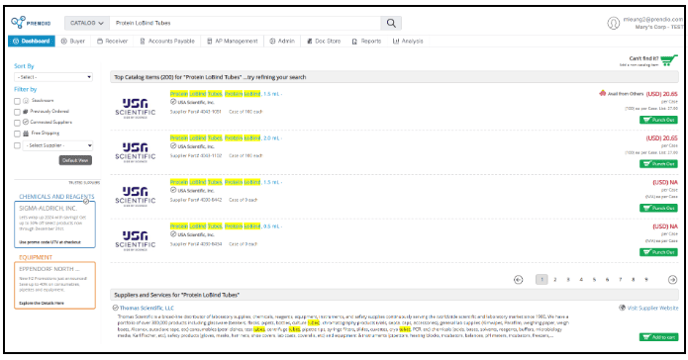Expand the Select Supplier dropdown
Screen dimensions: 688x360
click(x=57, y=145)
